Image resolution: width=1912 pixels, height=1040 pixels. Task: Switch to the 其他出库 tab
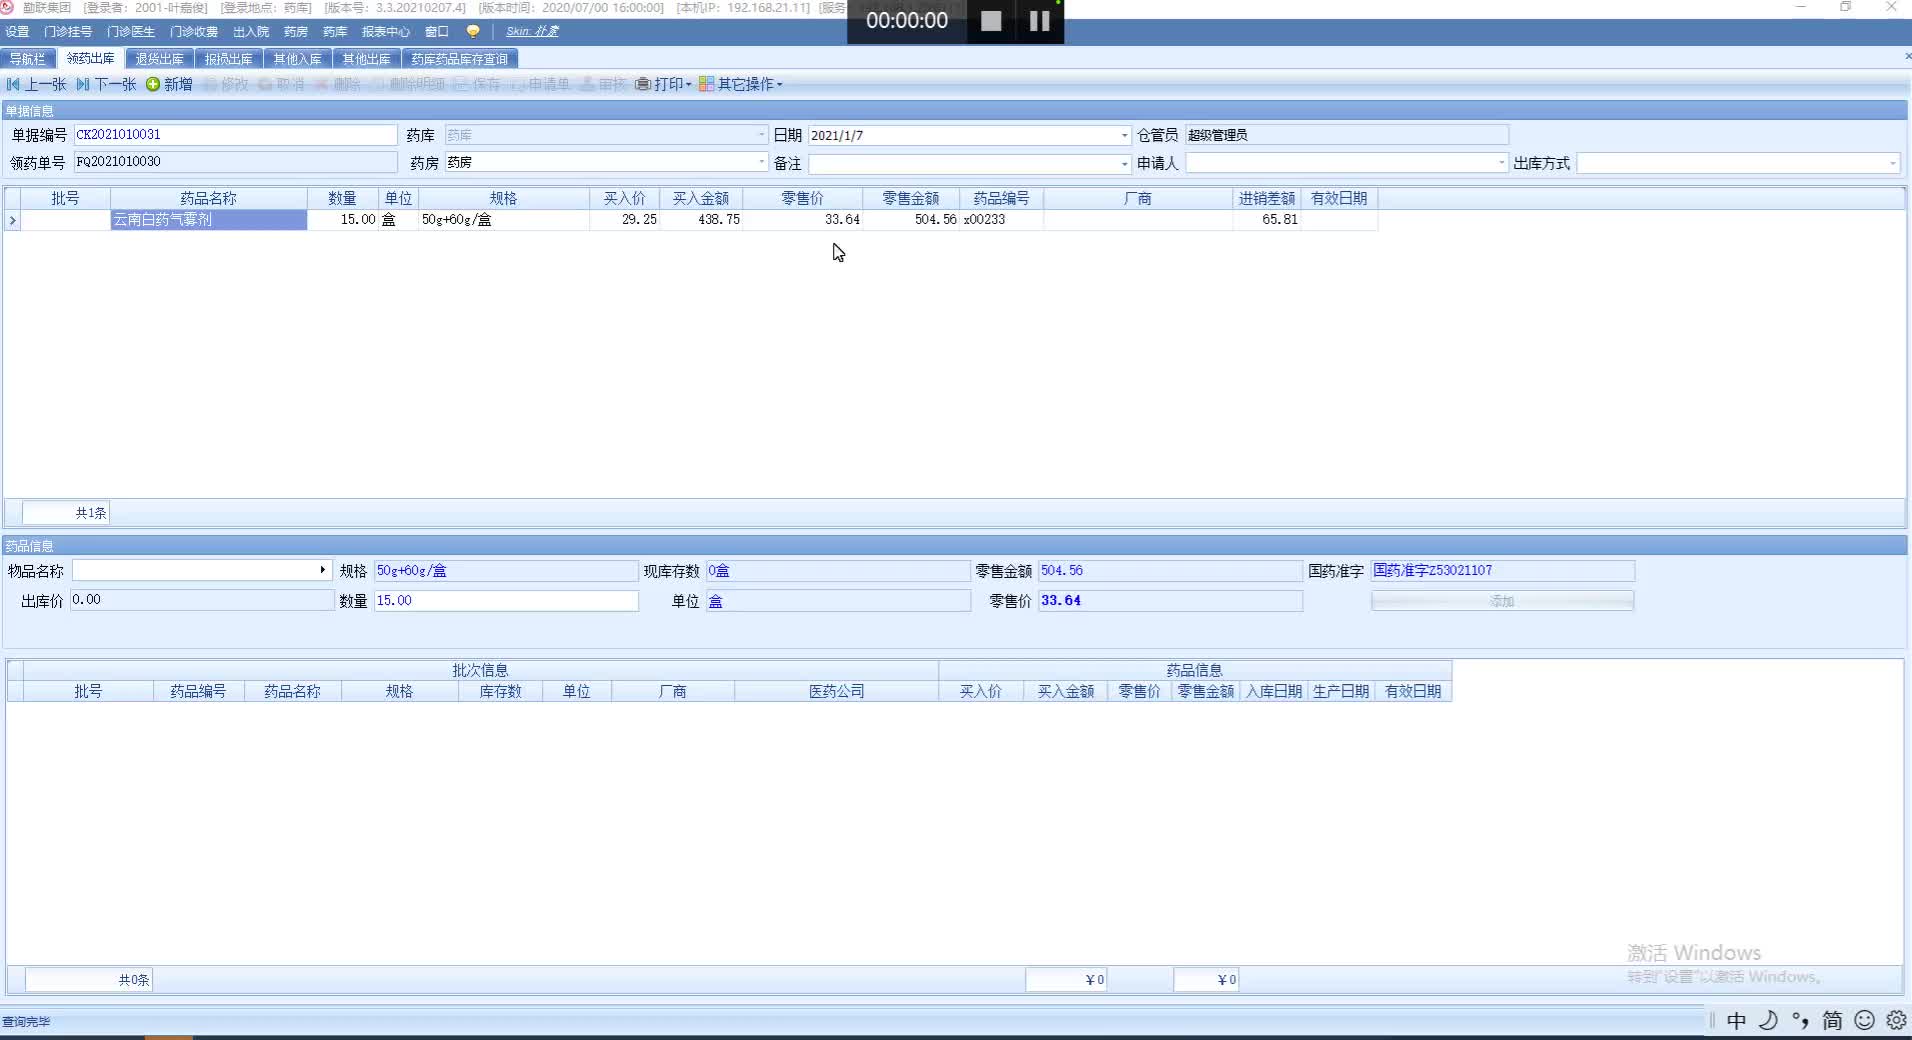click(367, 59)
